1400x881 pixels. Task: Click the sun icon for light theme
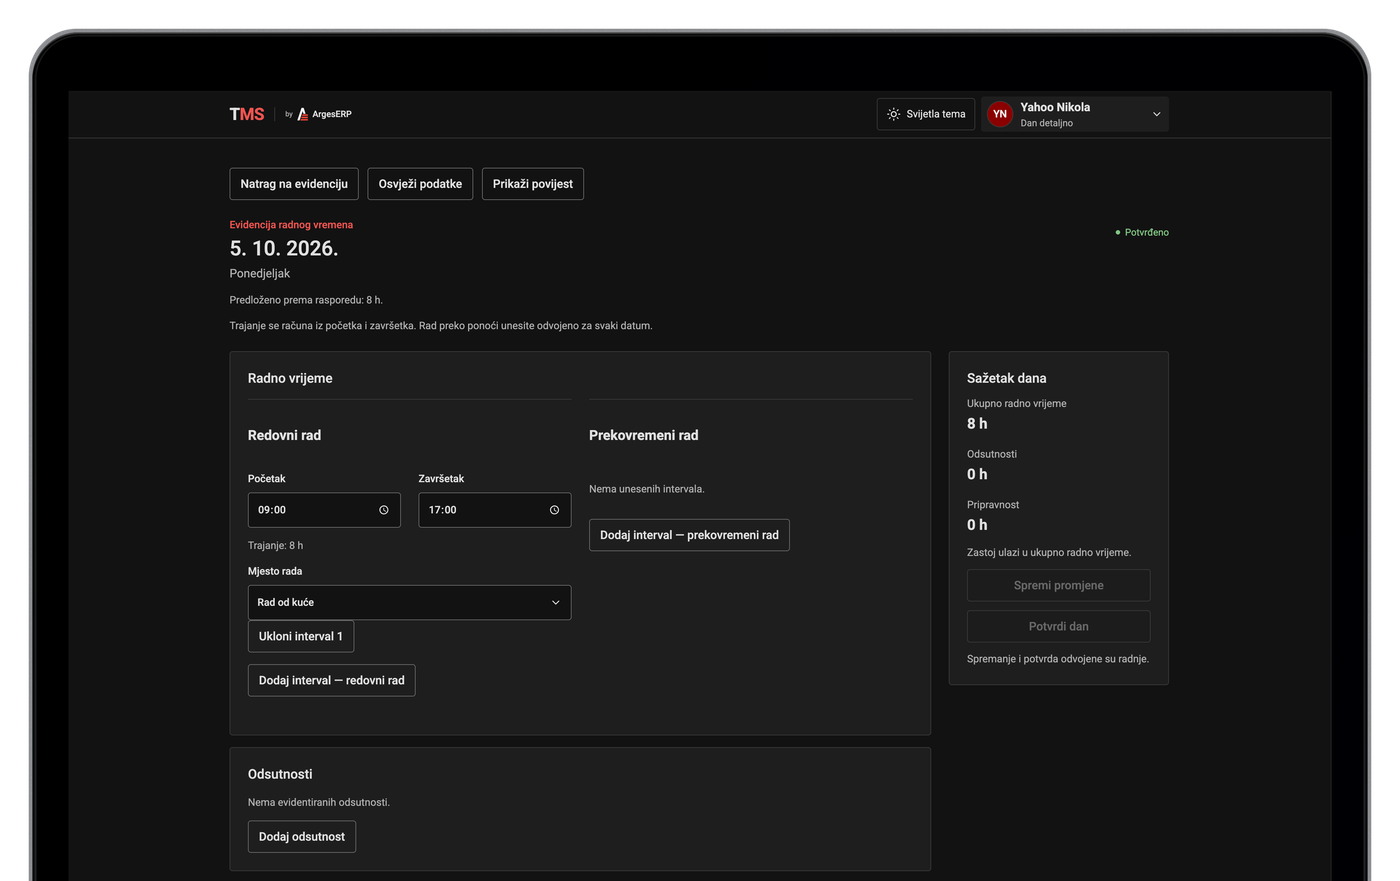(x=894, y=114)
